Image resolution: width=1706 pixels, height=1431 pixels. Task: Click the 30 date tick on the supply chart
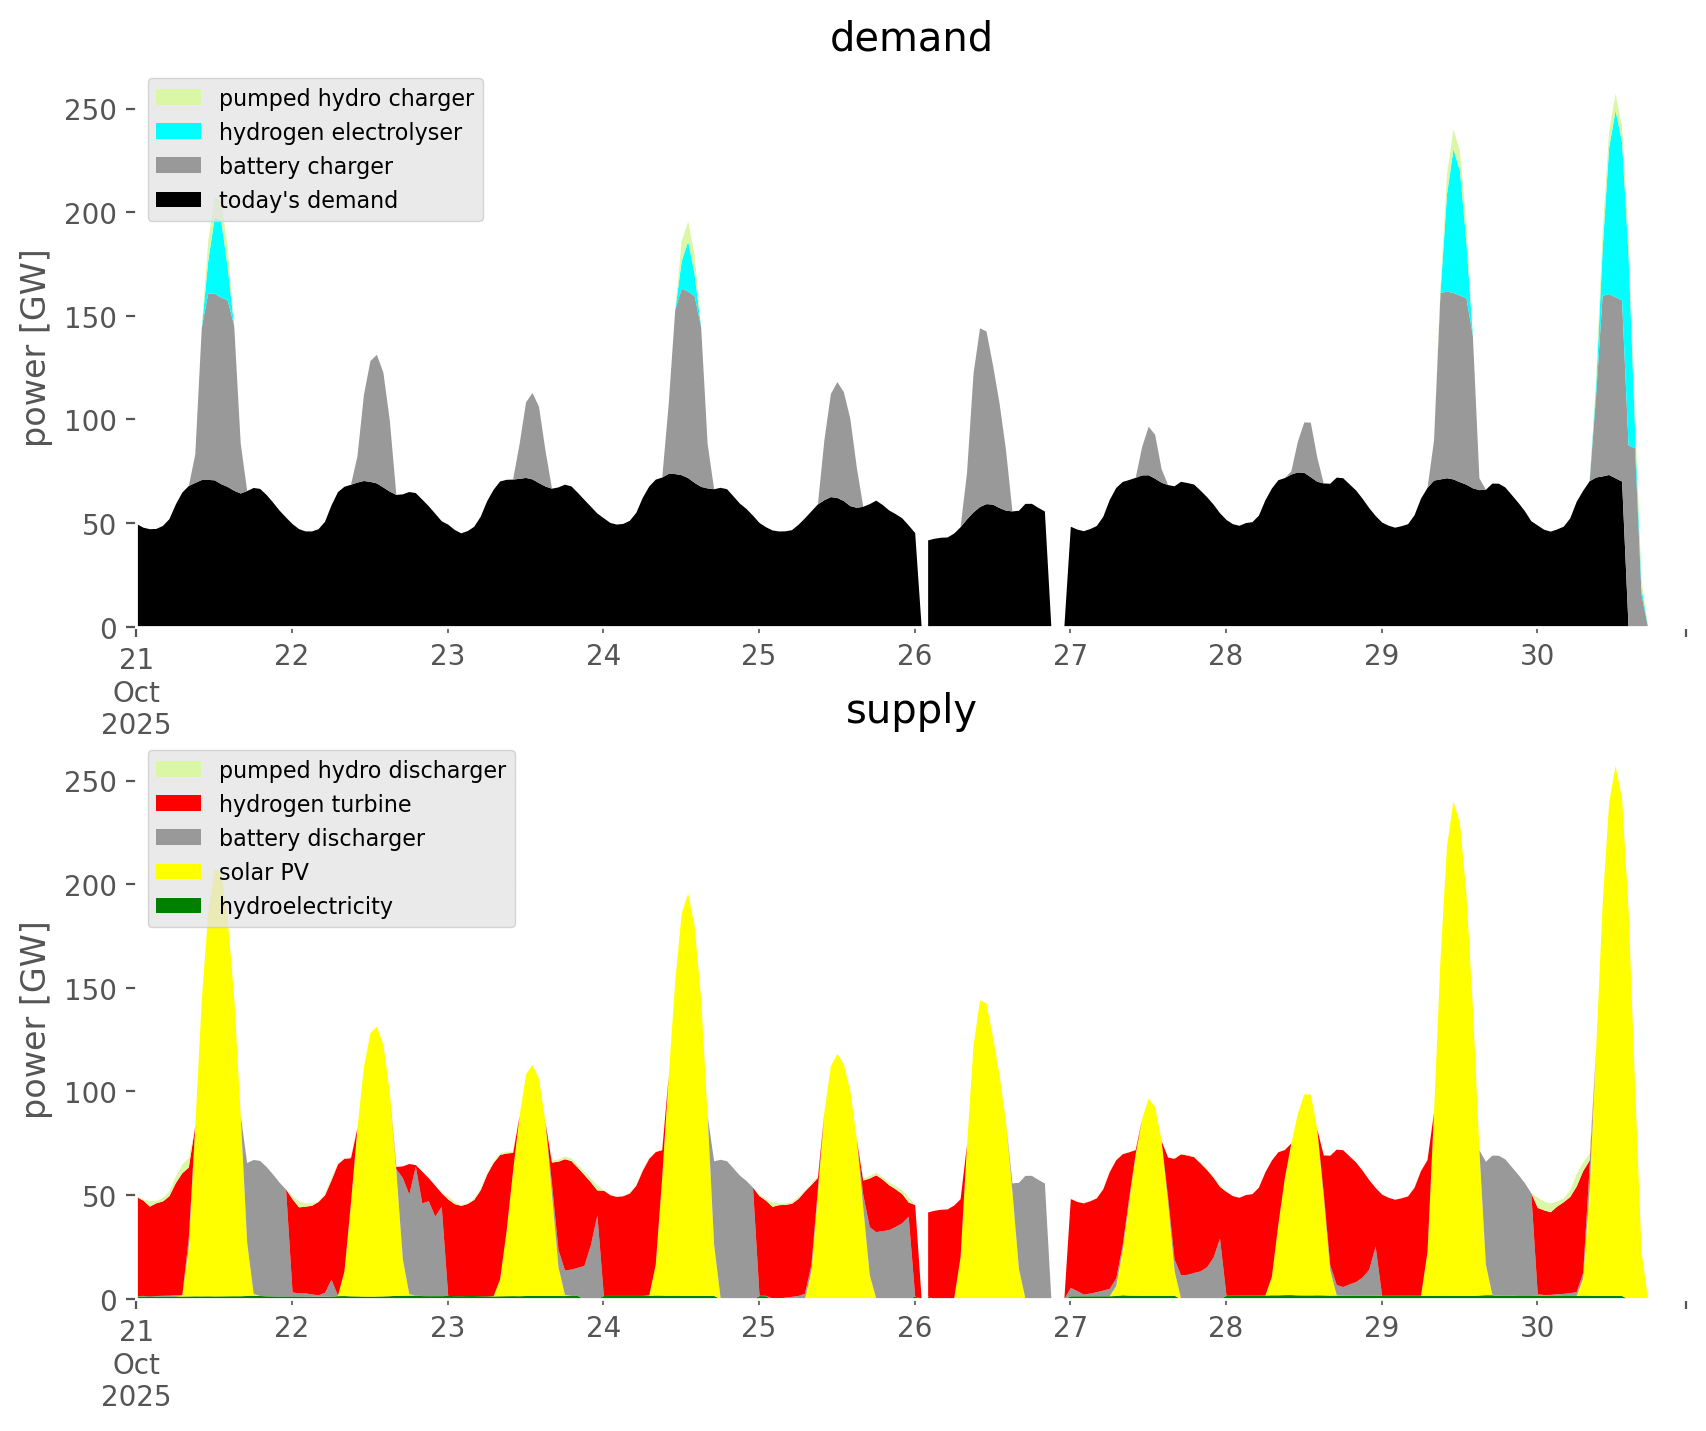tap(1537, 1329)
